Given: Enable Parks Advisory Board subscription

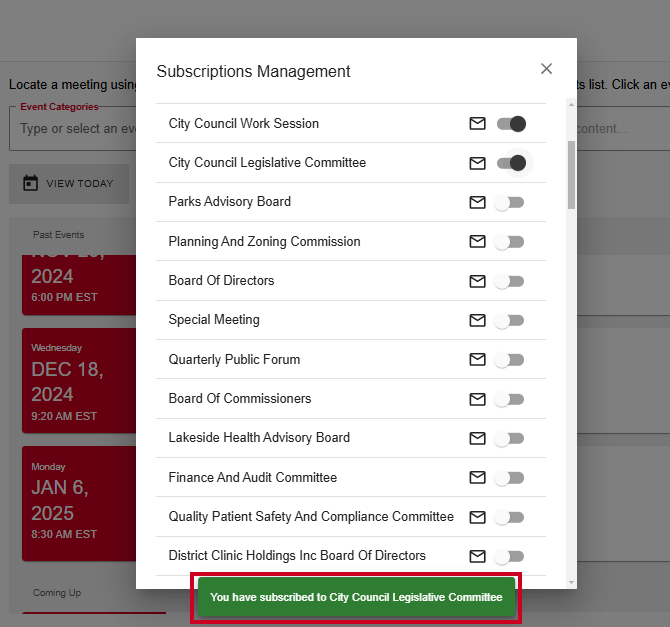Looking at the screenshot, I should tap(509, 203).
